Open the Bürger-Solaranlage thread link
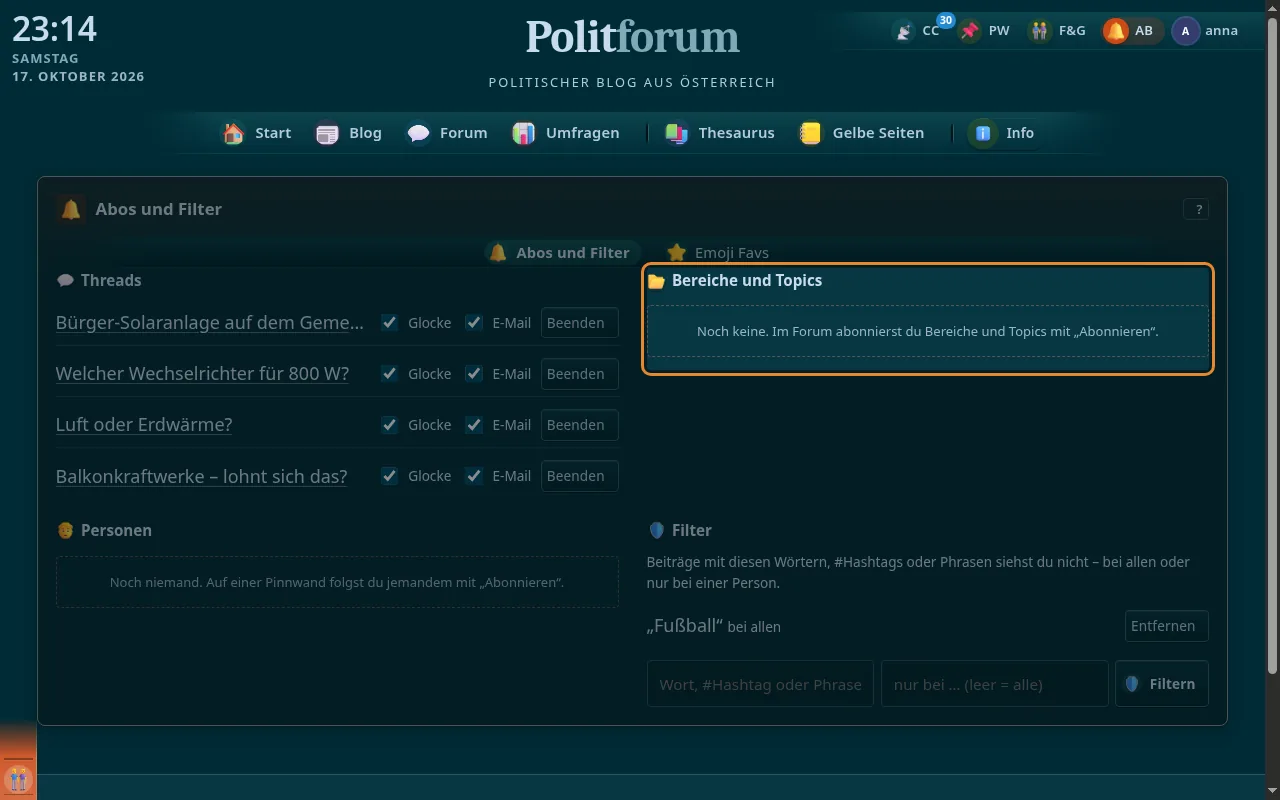1280x800 pixels. tap(210, 323)
